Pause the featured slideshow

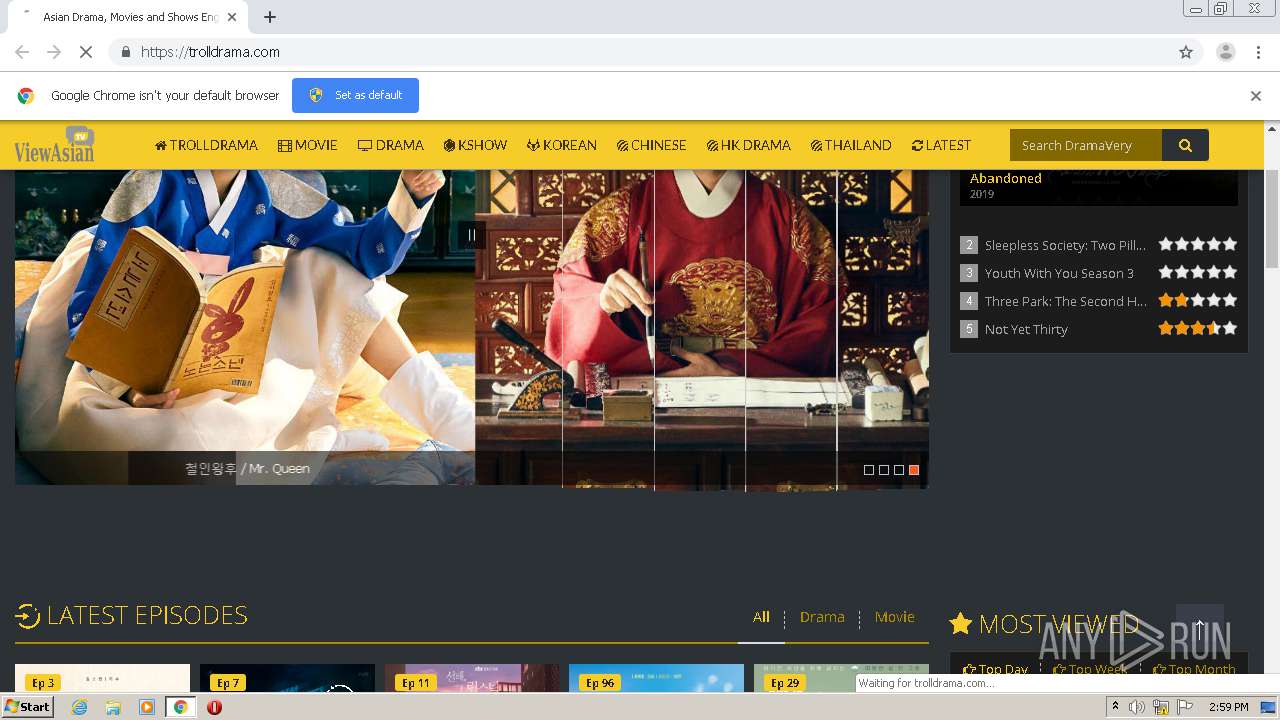472,235
